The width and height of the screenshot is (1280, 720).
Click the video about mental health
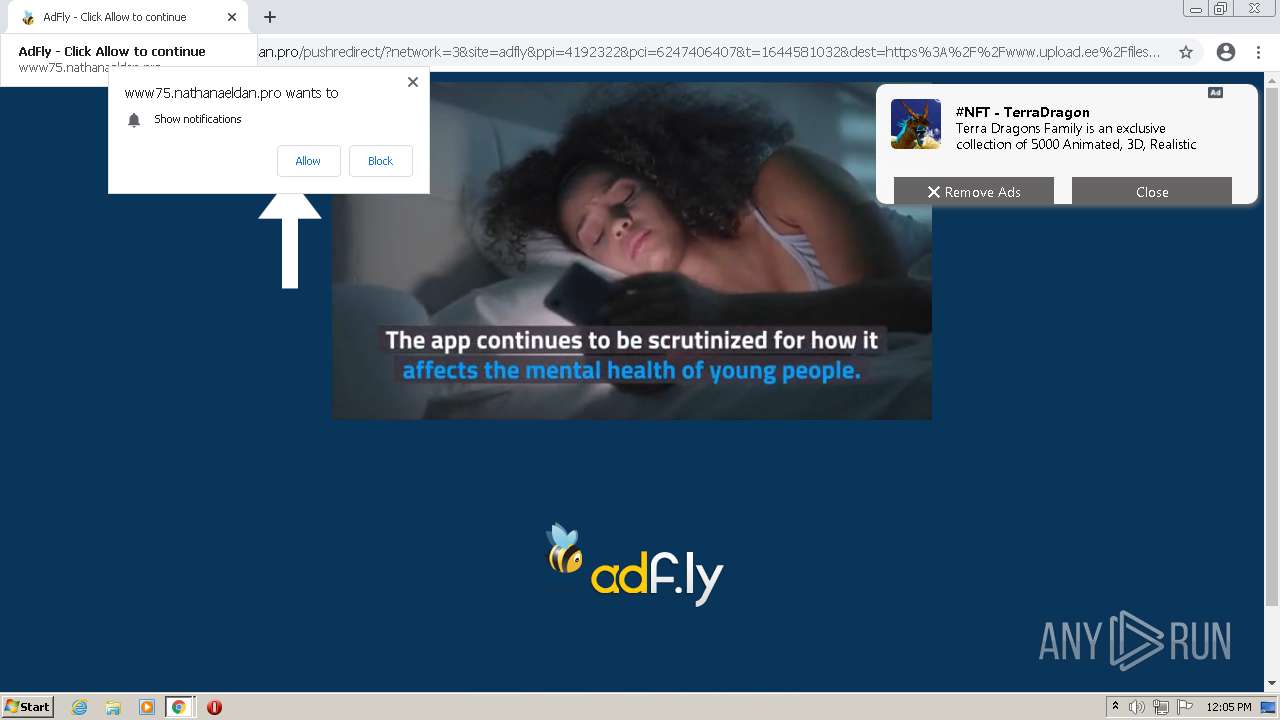click(632, 250)
